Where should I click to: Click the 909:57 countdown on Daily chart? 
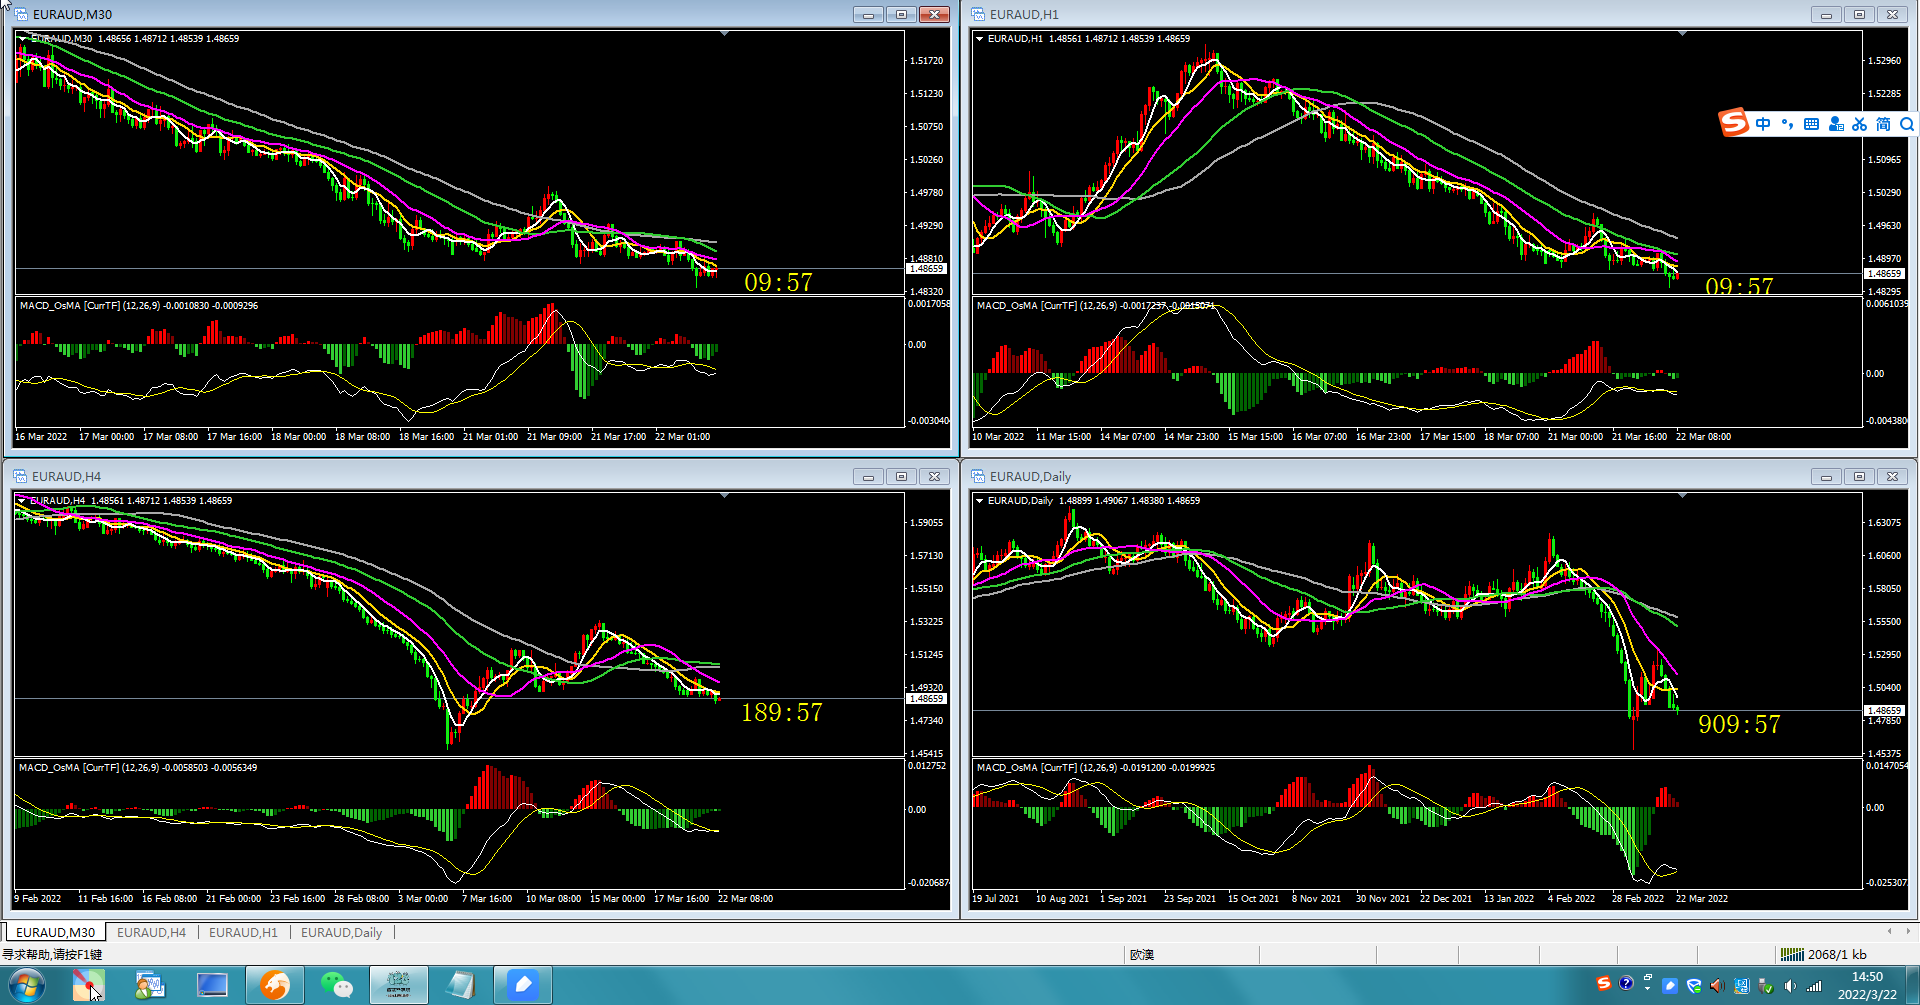click(x=1739, y=725)
